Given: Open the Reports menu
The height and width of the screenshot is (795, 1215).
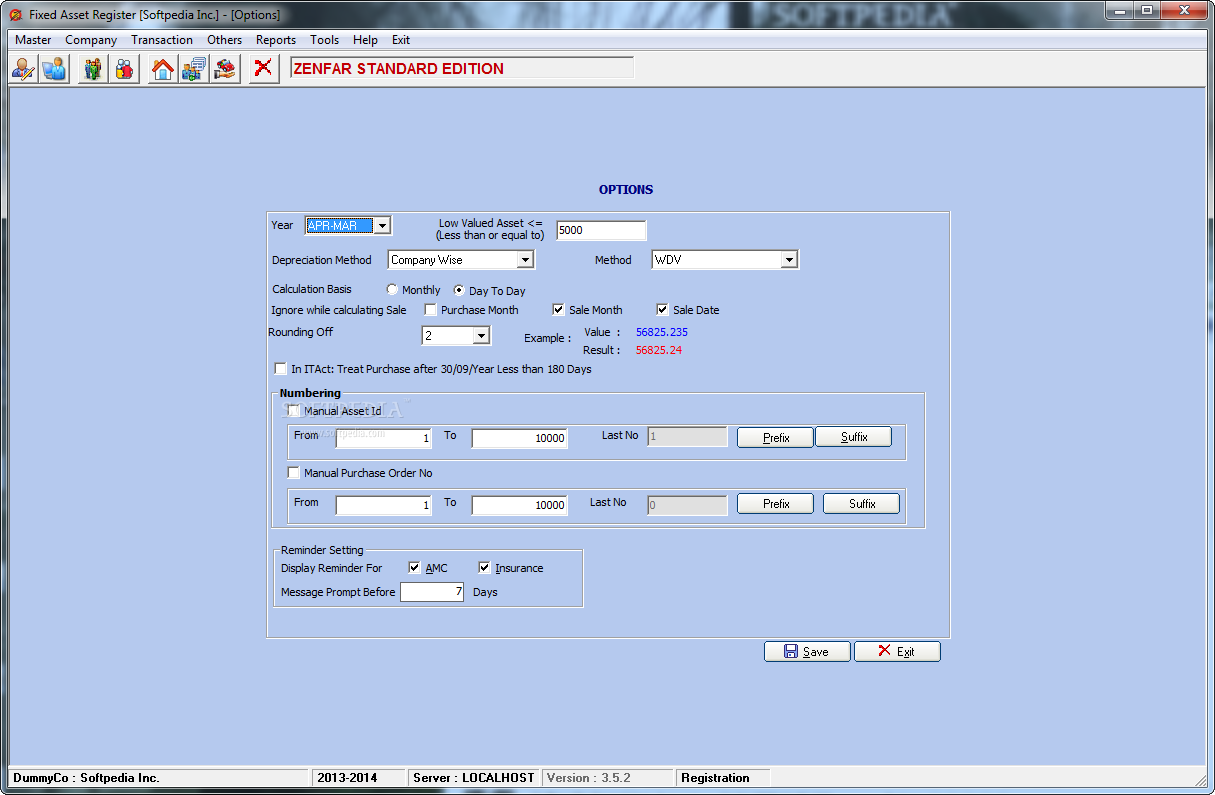Looking at the screenshot, I should 276,40.
